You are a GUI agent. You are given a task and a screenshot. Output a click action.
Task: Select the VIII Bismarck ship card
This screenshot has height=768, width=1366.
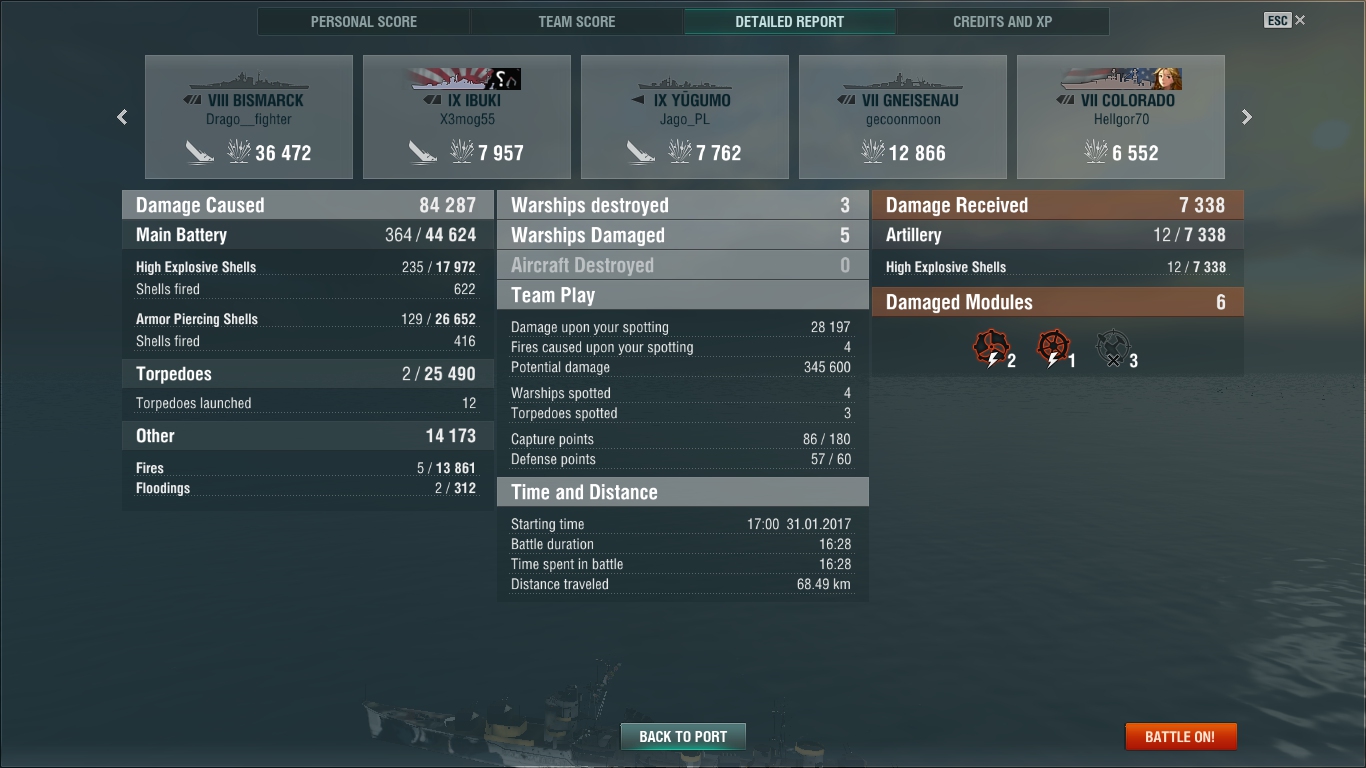coord(249,117)
